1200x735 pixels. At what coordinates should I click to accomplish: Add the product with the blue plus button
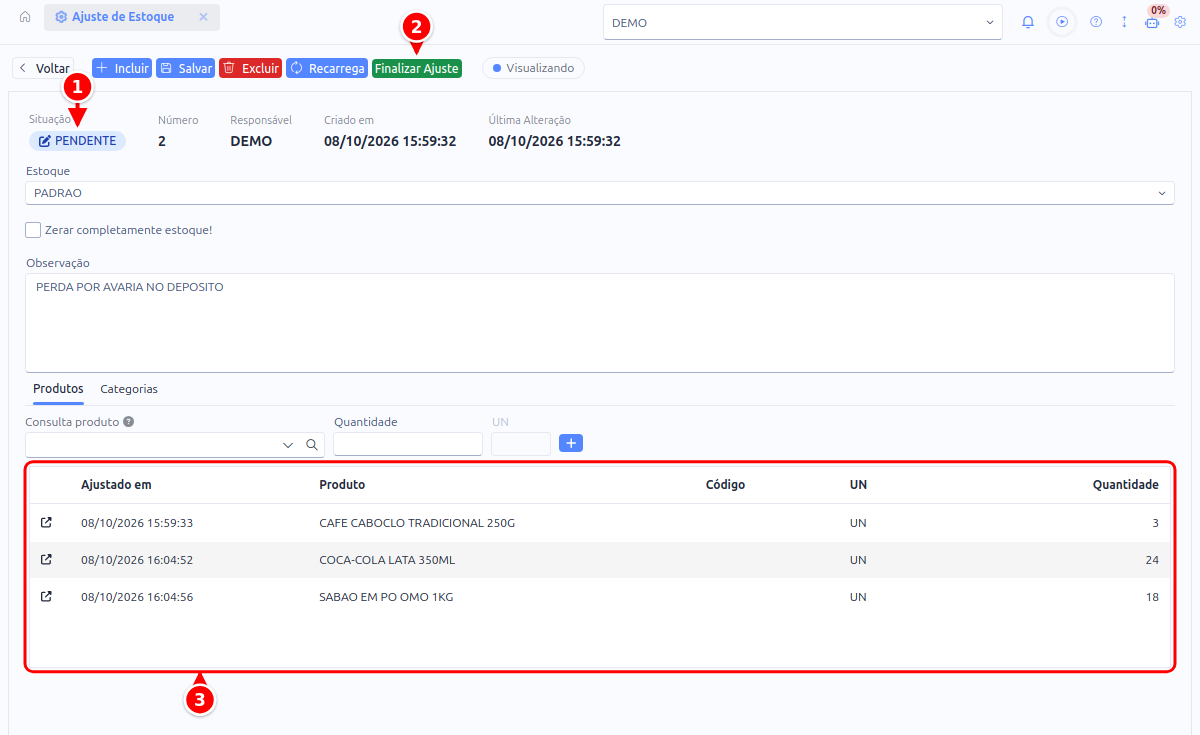pyautogui.click(x=571, y=443)
